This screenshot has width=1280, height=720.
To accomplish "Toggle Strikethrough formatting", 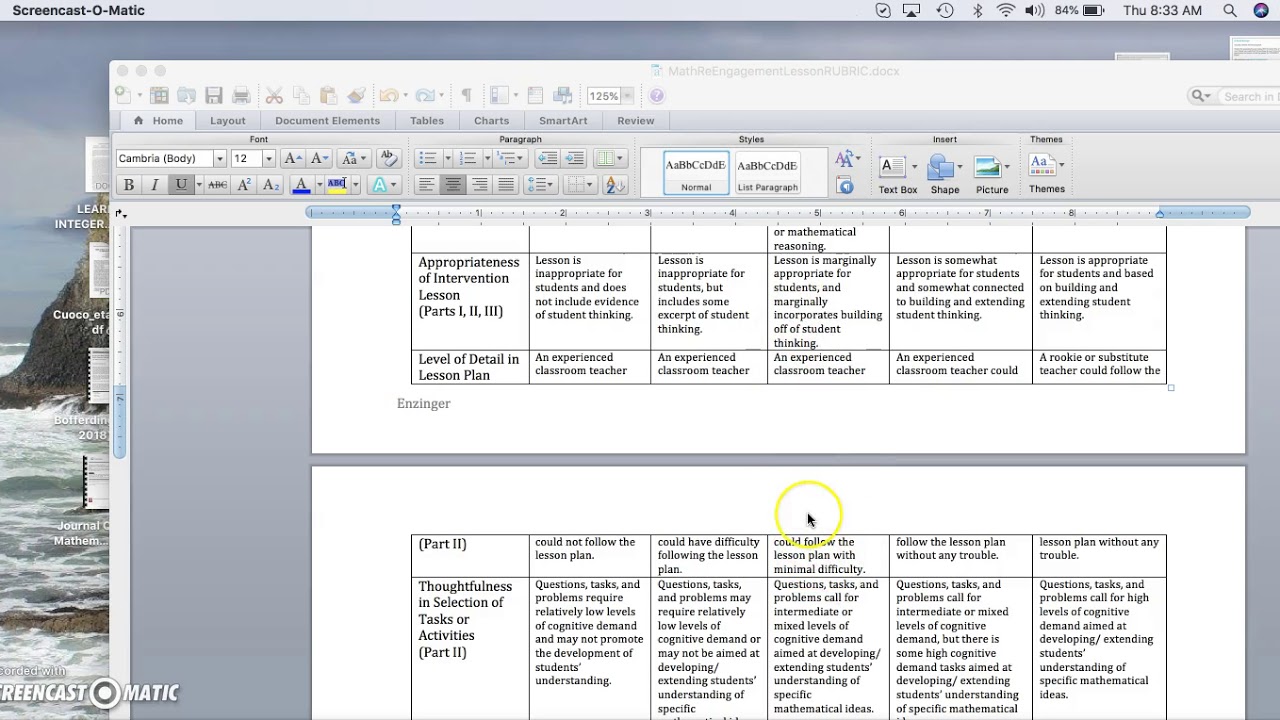I will coord(217,185).
